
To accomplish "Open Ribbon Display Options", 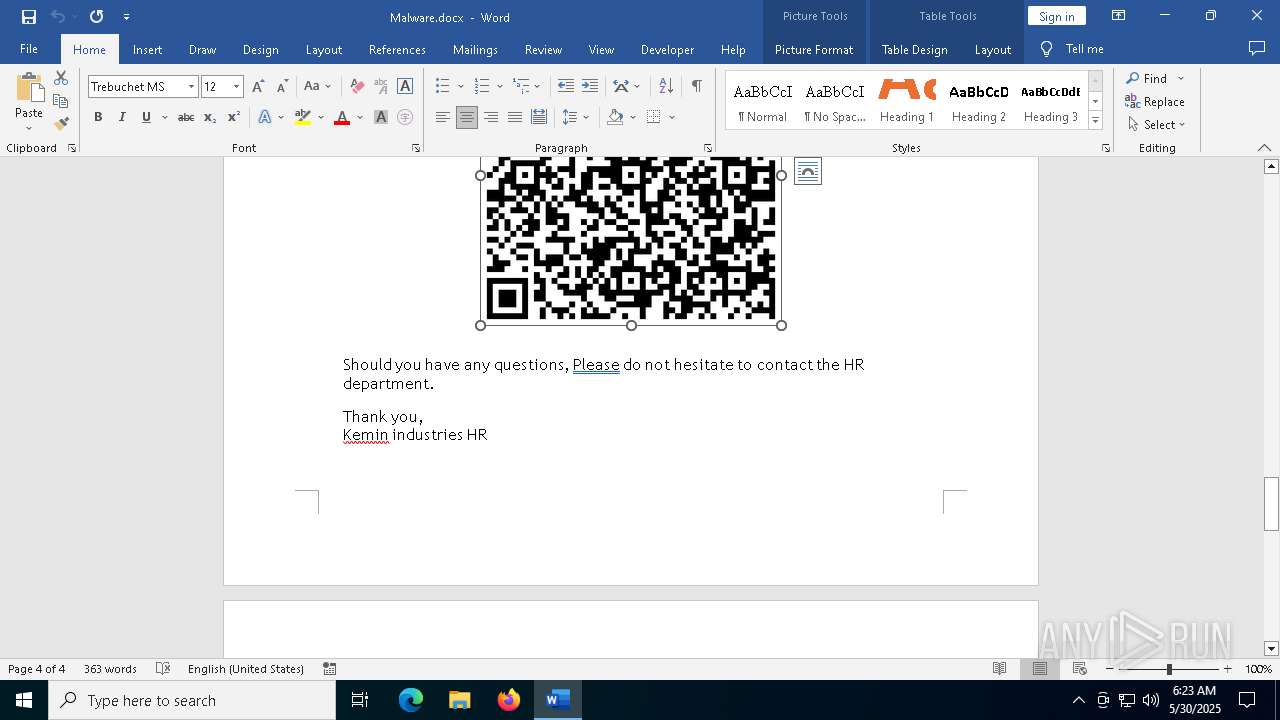I will pyautogui.click(x=1119, y=16).
